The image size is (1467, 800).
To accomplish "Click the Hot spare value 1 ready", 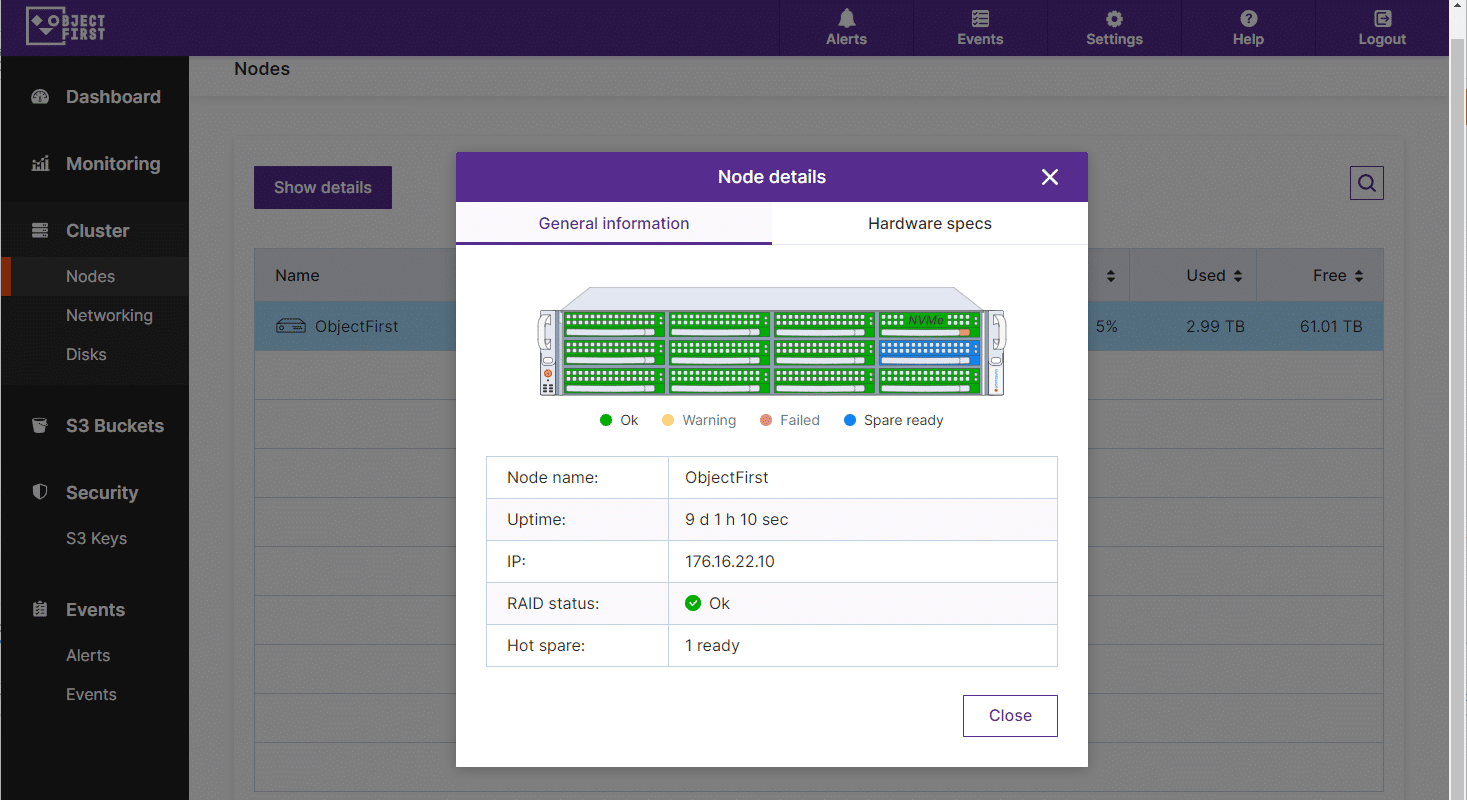I will tap(712, 645).
